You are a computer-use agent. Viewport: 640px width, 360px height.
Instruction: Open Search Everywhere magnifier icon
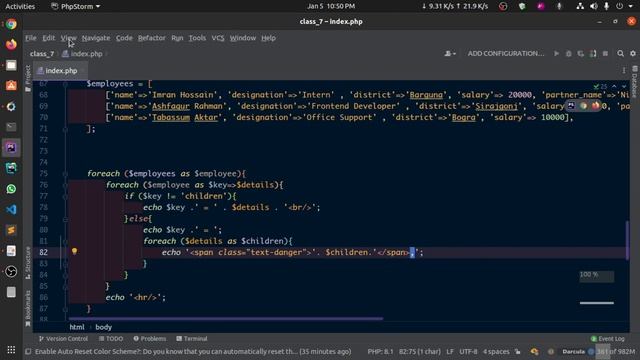coord(620,53)
